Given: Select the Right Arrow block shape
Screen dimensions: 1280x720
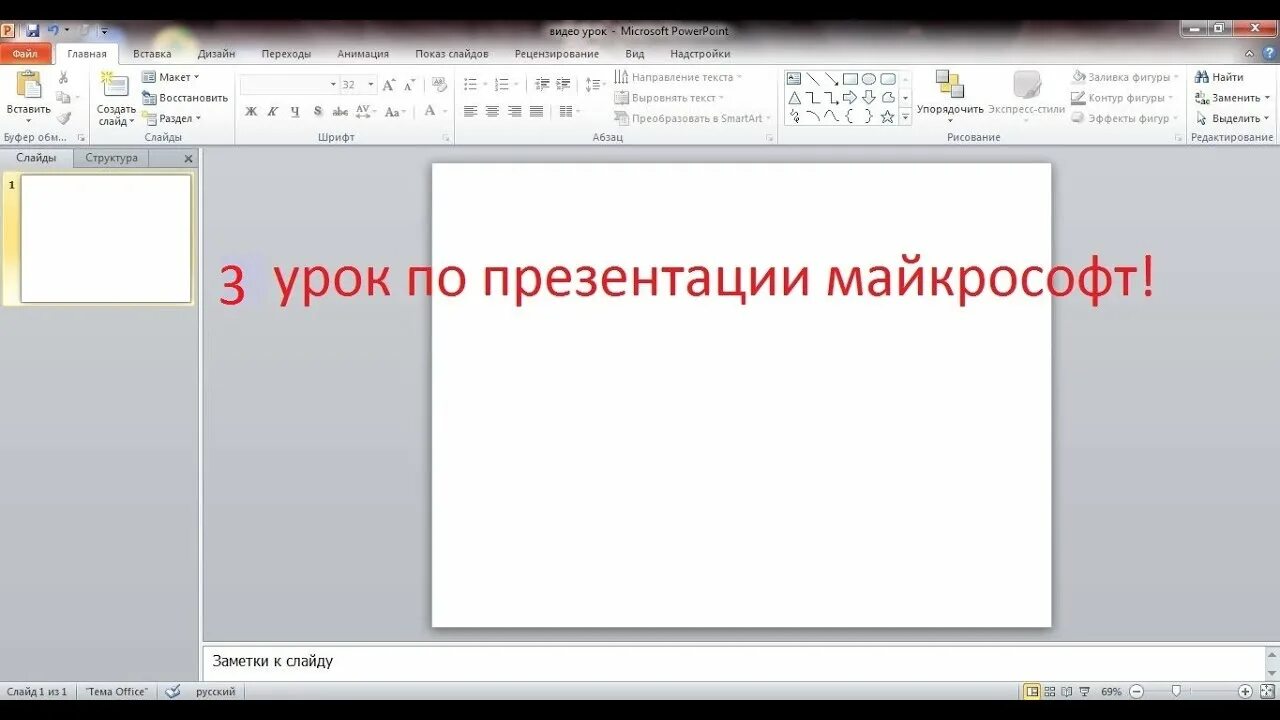Looking at the screenshot, I should [850, 98].
